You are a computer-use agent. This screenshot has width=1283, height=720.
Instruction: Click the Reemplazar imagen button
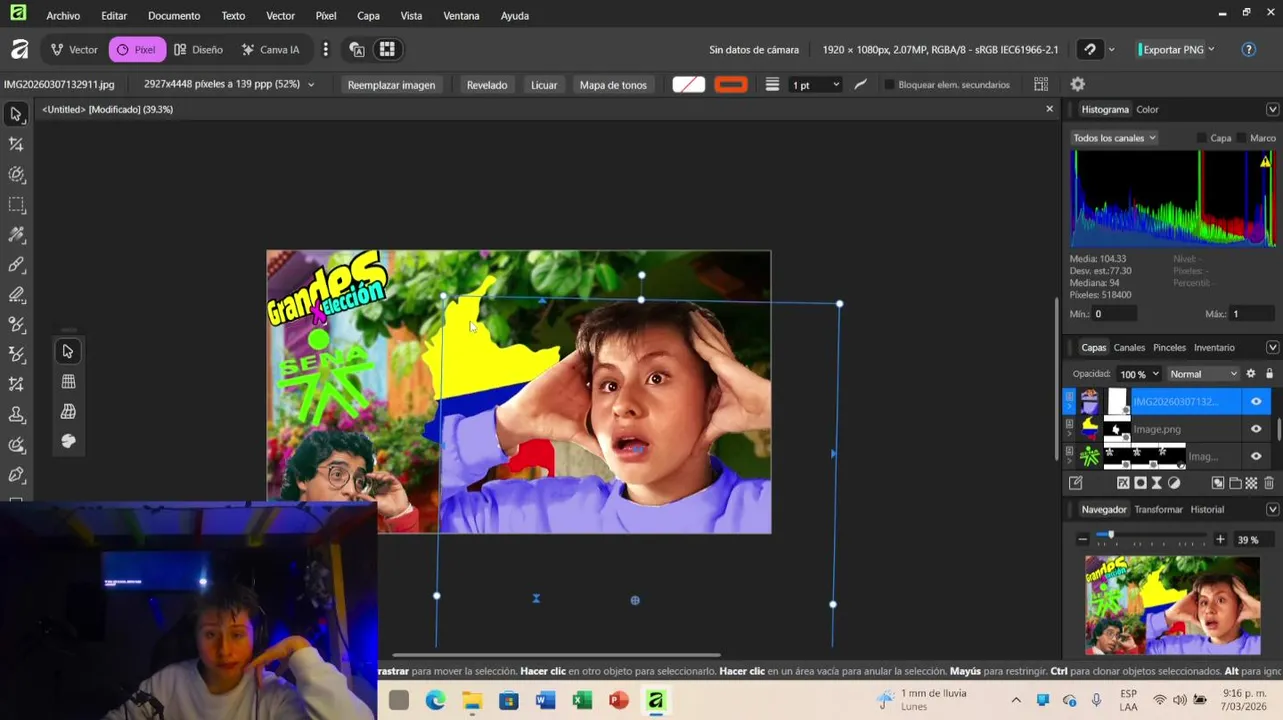pos(391,85)
